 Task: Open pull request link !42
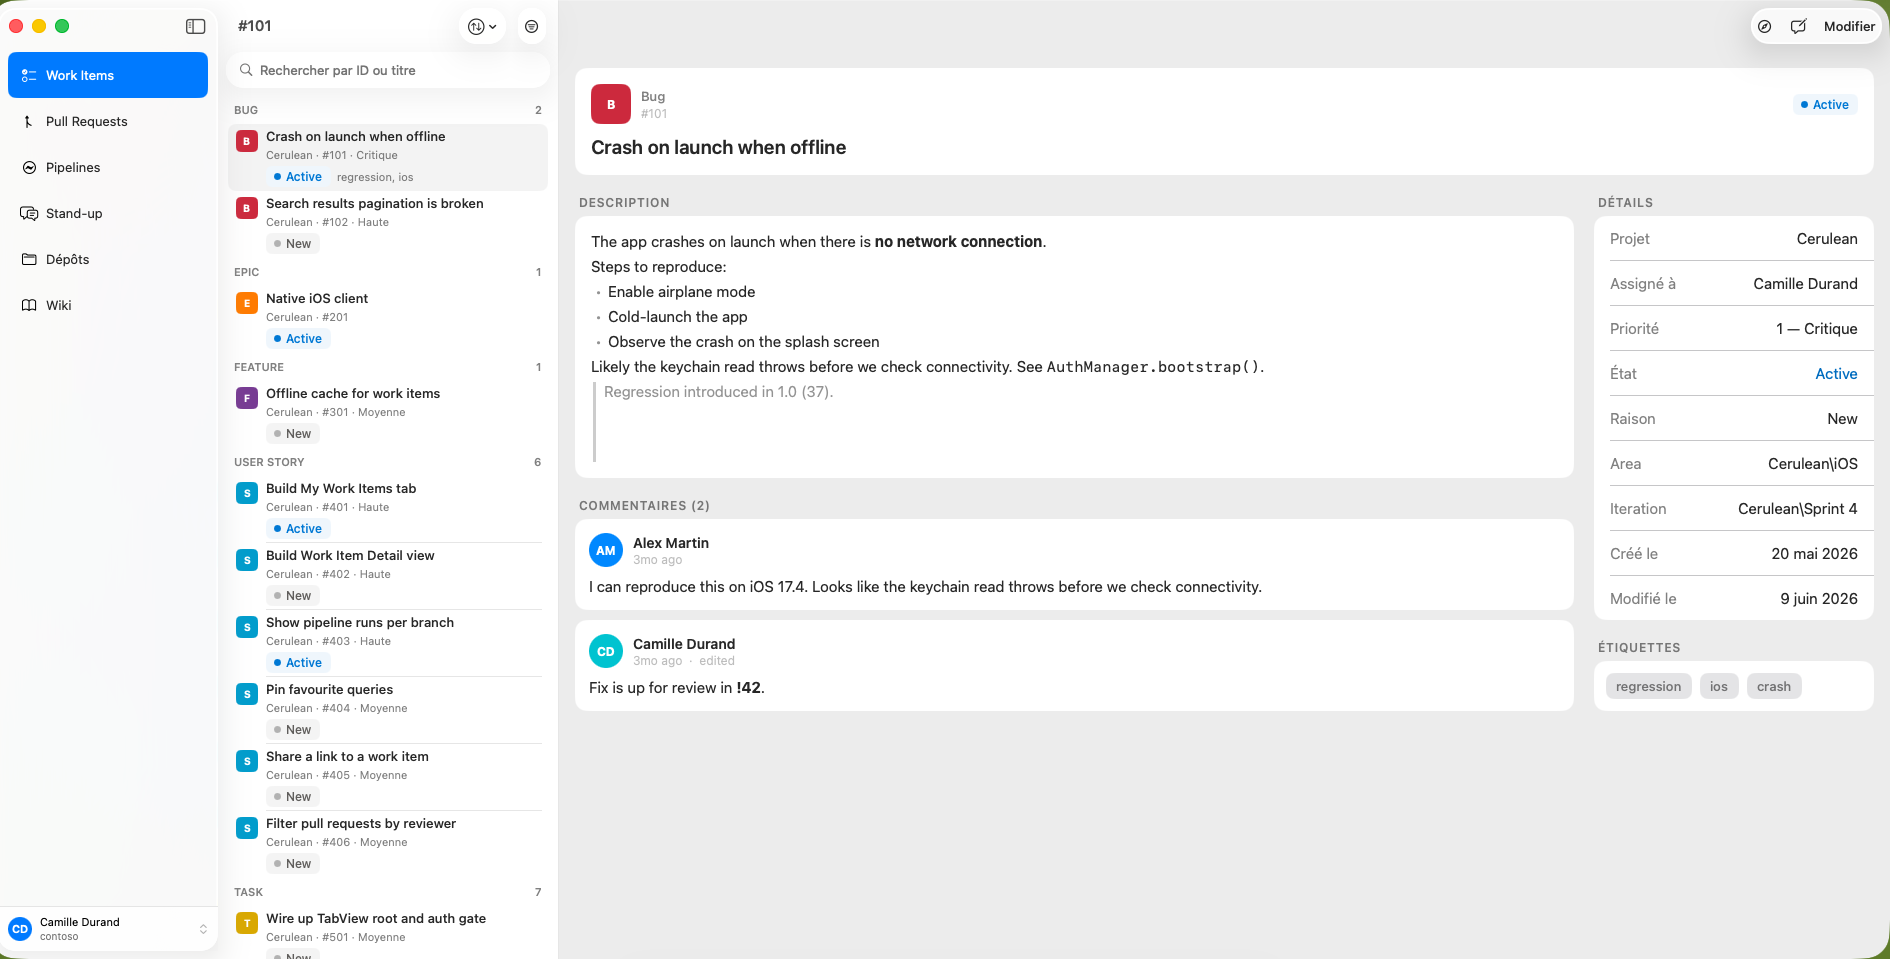point(748,688)
